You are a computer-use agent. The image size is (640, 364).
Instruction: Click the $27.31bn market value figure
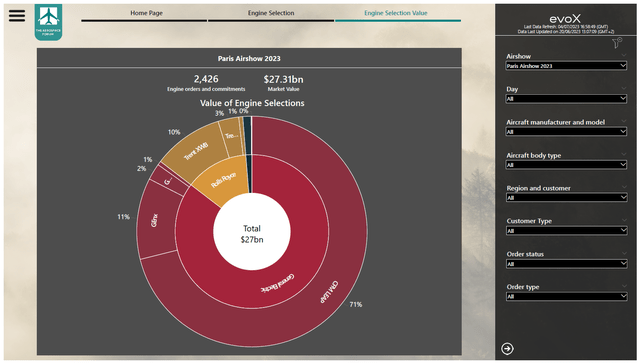[x=283, y=79]
